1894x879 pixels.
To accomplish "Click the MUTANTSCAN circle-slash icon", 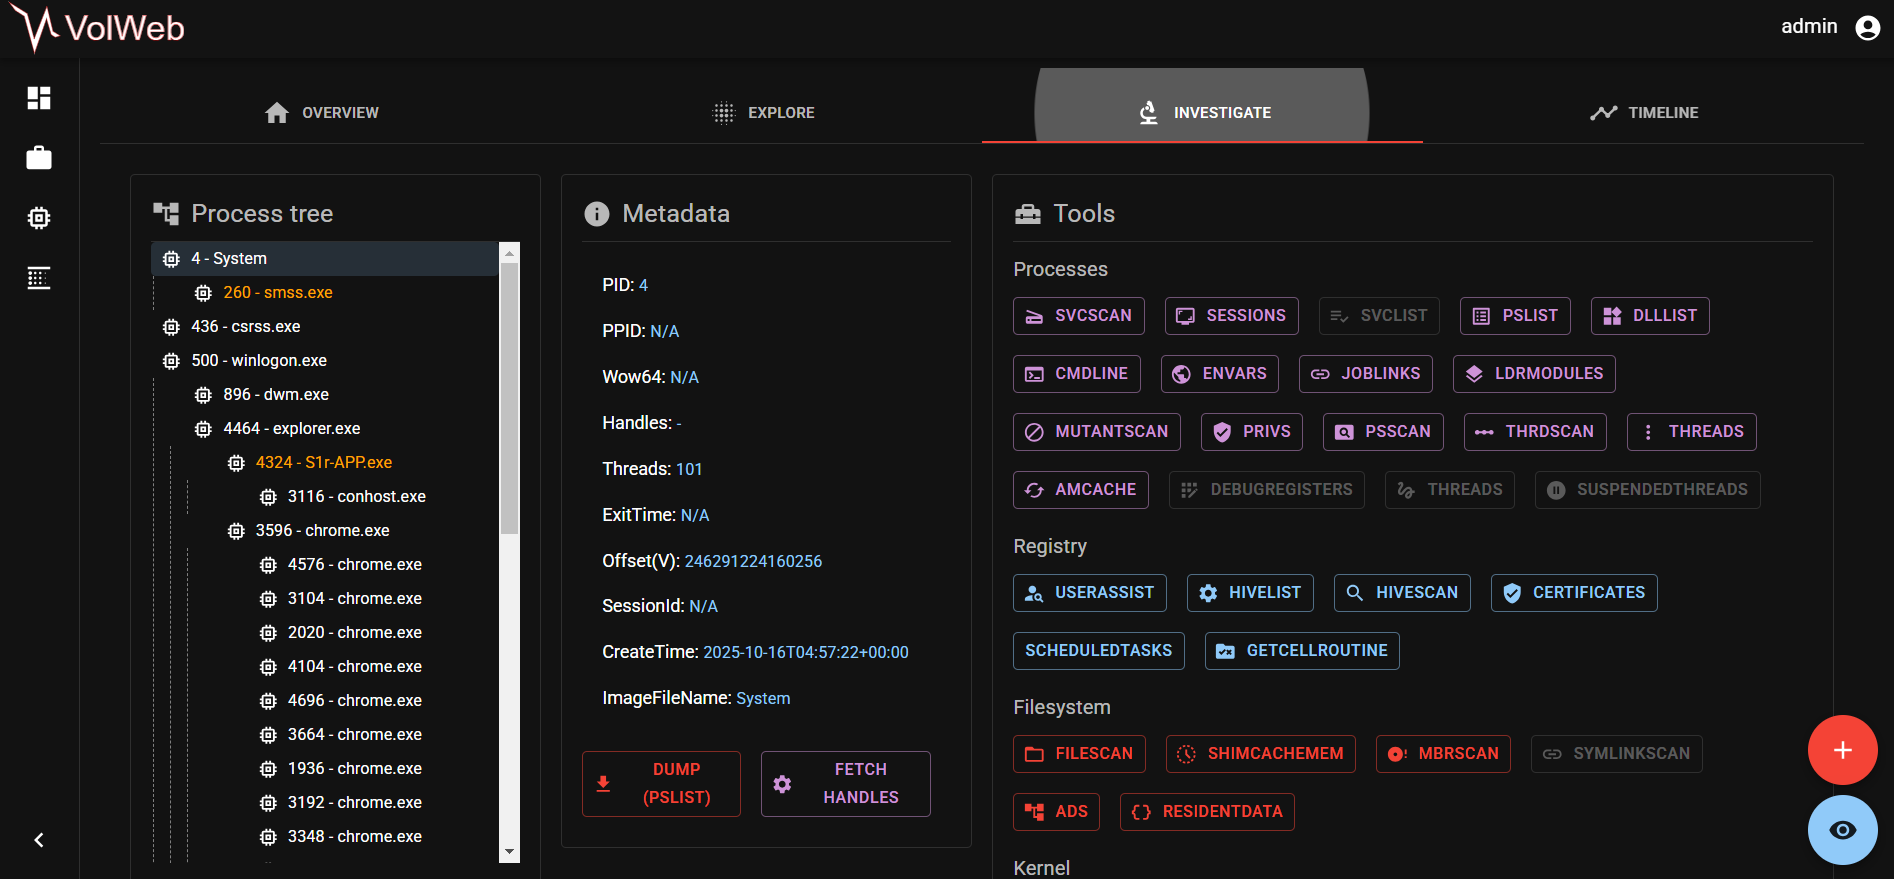I will click(1034, 432).
